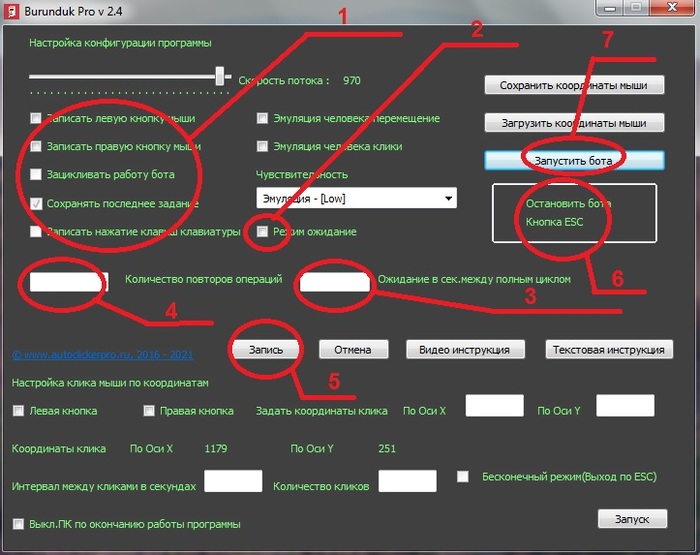Toggle Выкл.ПК по окончанию работы checkbox
This screenshot has width=700, height=555.
point(18,524)
